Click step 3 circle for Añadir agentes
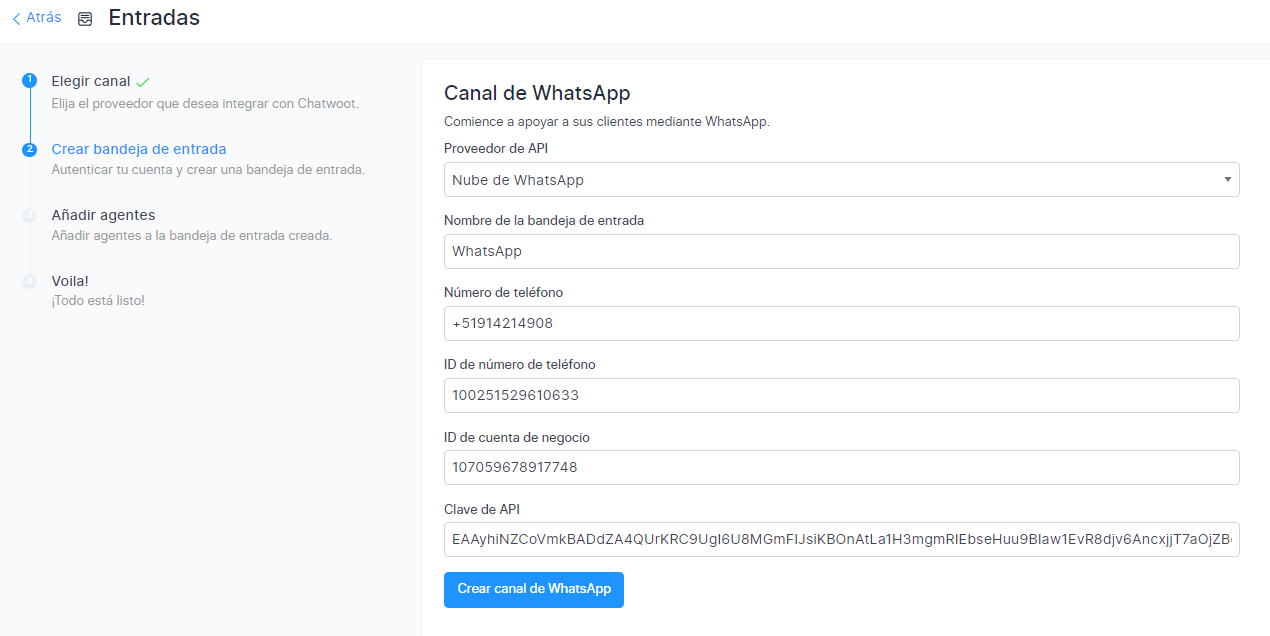 click(x=30, y=215)
